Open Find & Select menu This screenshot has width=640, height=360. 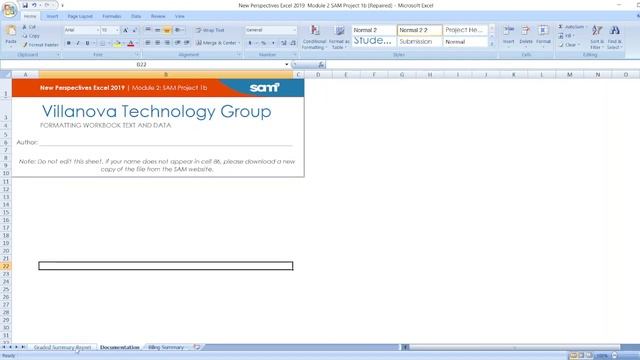point(614,37)
